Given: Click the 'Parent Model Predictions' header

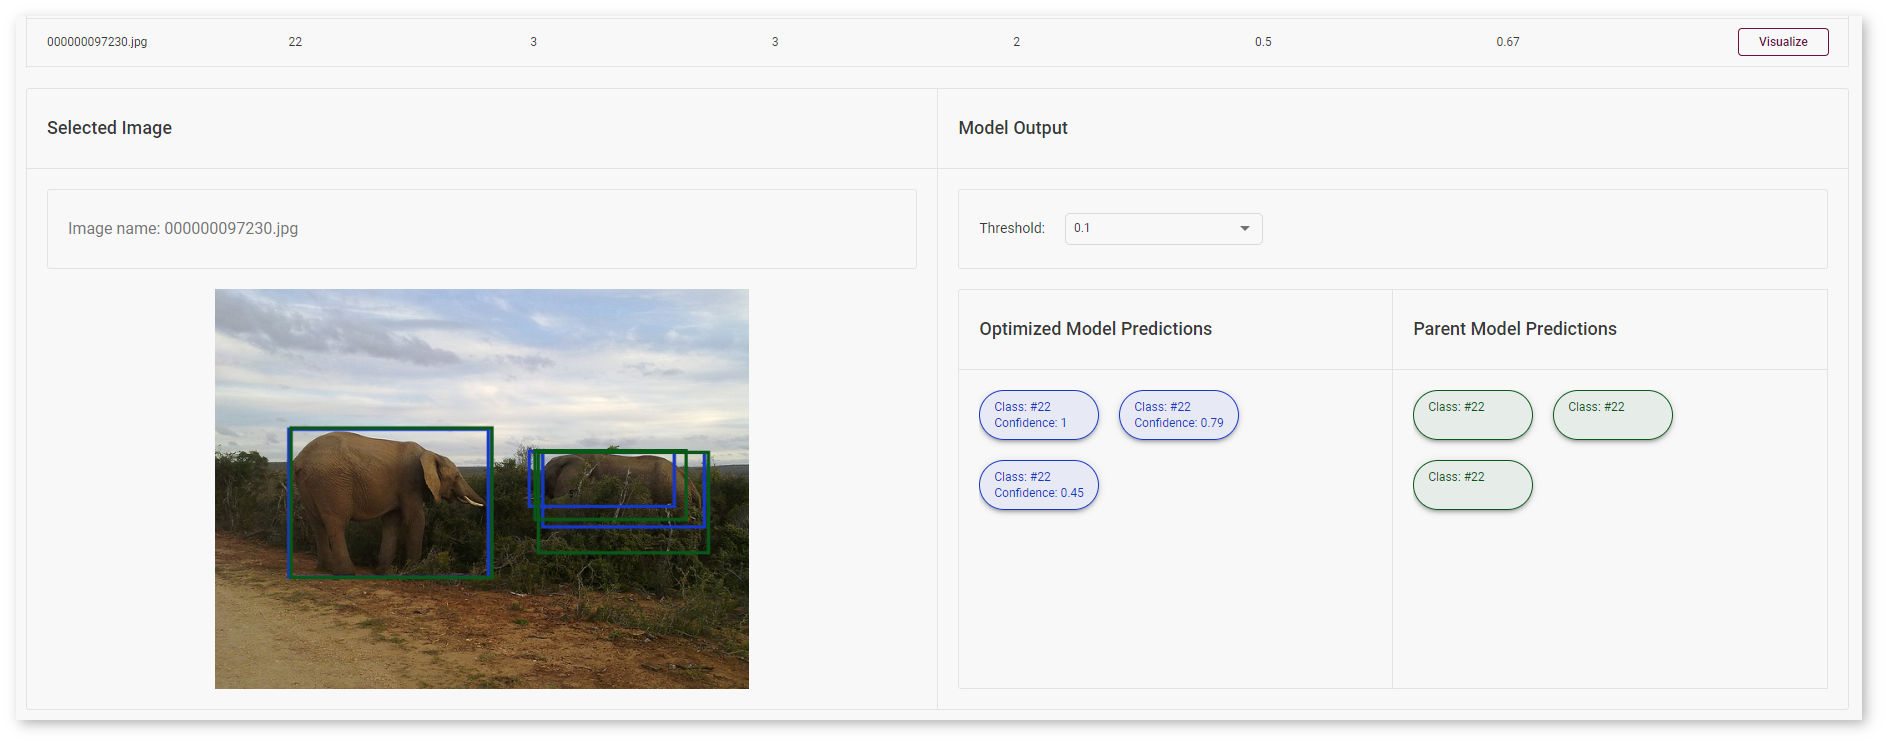Looking at the screenshot, I should point(1514,329).
